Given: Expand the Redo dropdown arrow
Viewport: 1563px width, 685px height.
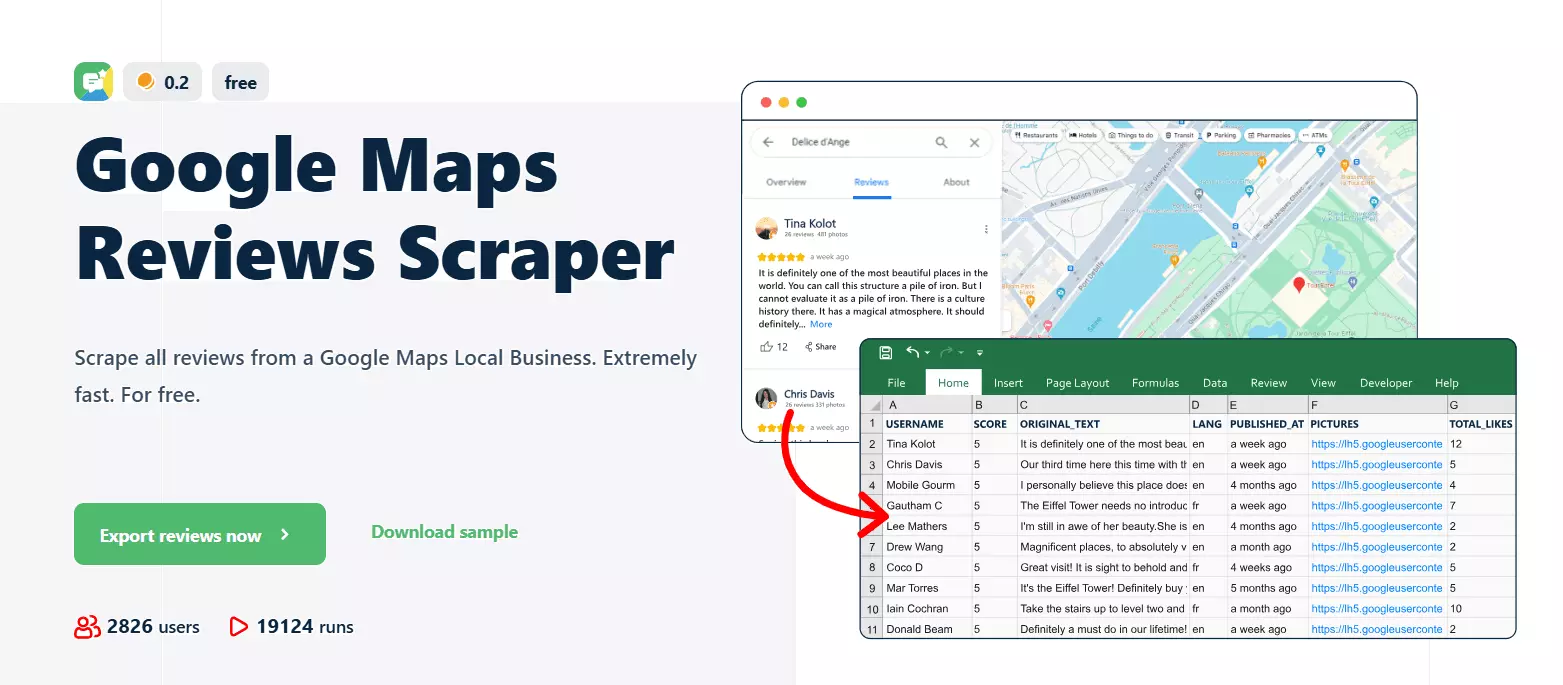Looking at the screenshot, I should click(x=960, y=352).
